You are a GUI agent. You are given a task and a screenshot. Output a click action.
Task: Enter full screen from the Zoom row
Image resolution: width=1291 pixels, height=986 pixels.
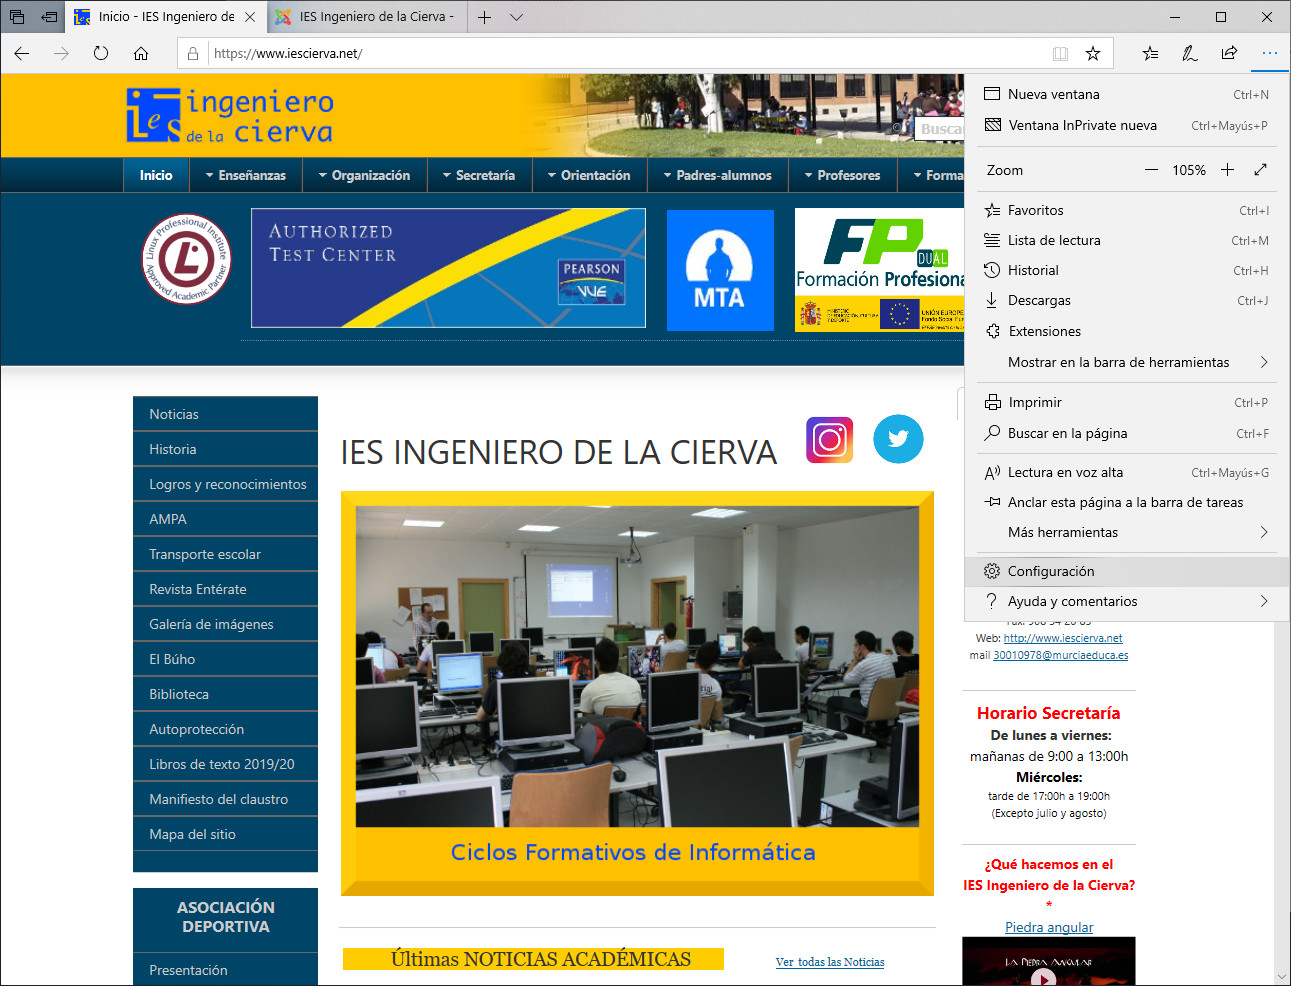(x=1260, y=170)
